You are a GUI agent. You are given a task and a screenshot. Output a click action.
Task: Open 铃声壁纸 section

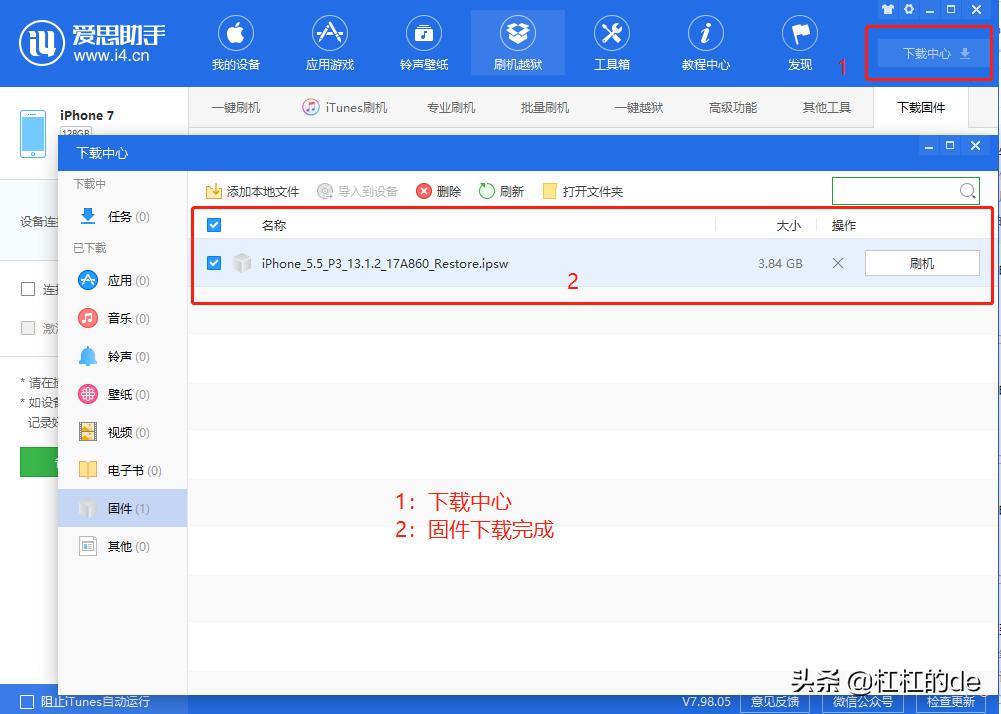pyautogui.click(x=424, y=43)
